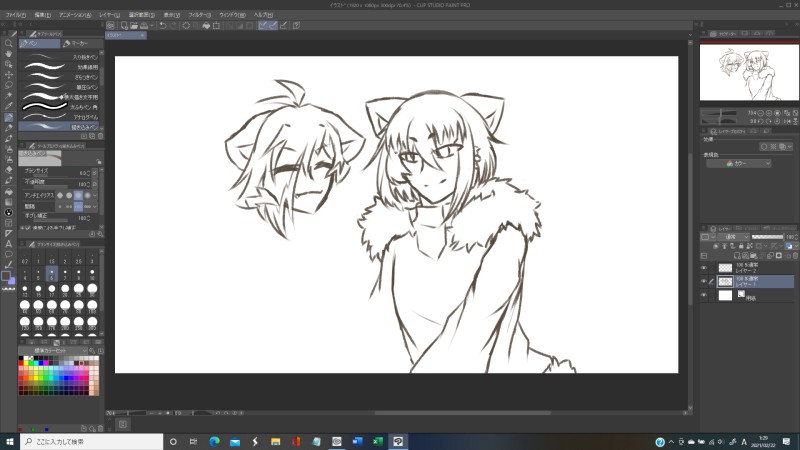This screenshot has height=450, width=800.
Task: Select the Move Layer tool
Action: click(x=8, y=74)
